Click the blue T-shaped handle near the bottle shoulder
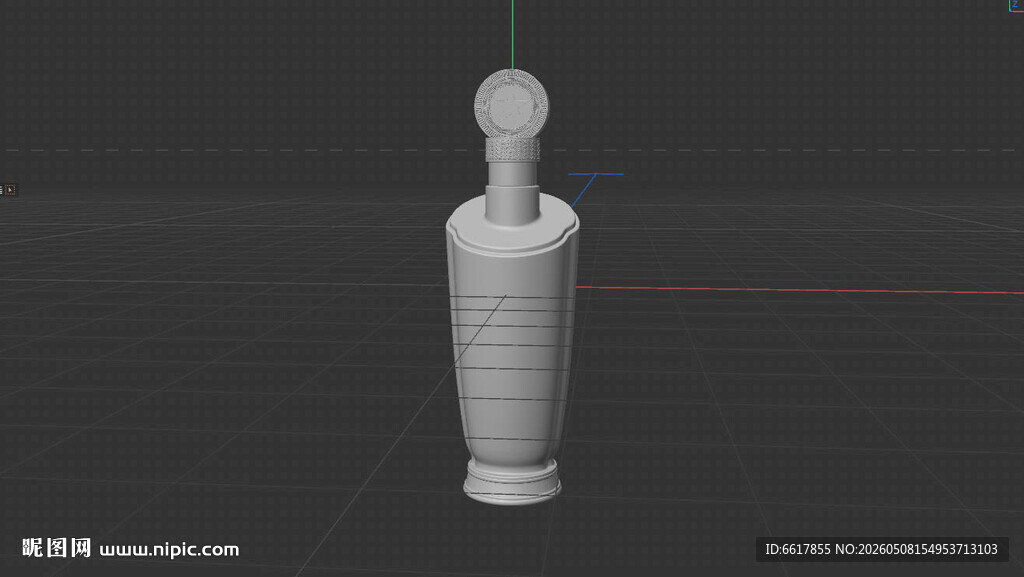 pyautogui.click(x=595, y=189)
